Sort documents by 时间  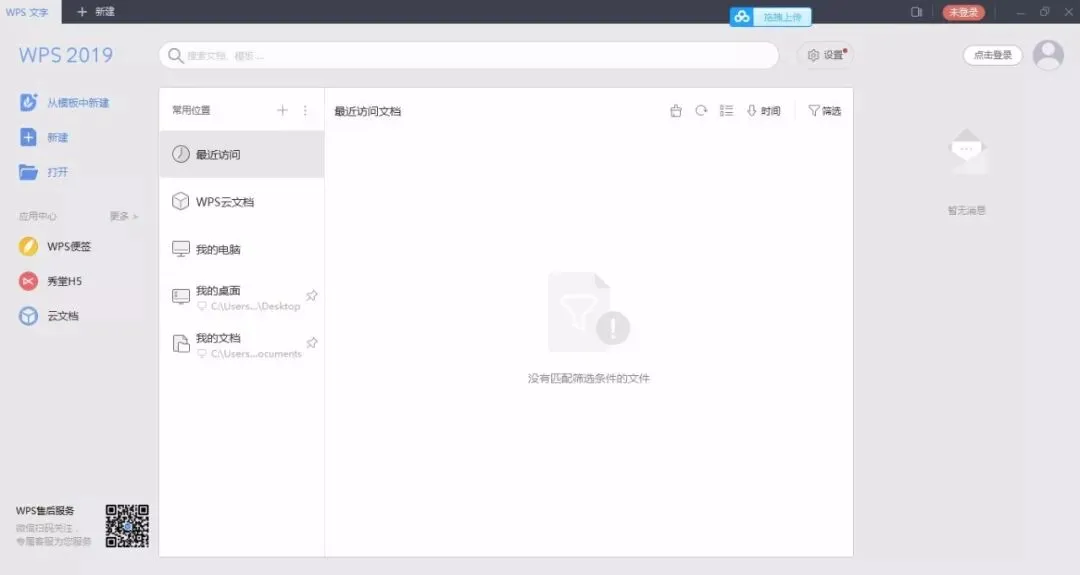coord(764,111)
